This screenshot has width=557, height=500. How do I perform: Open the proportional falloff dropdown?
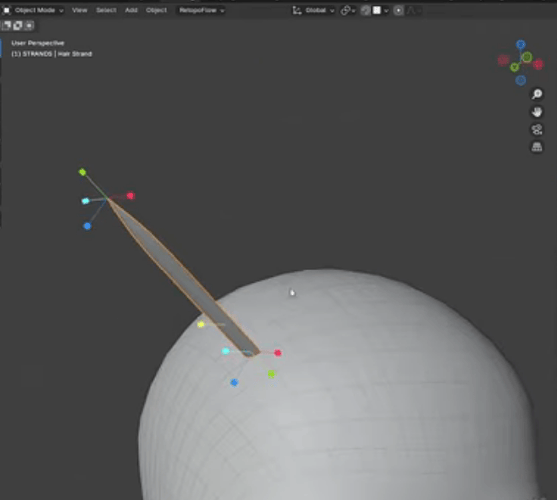click(x=414, y=11)
